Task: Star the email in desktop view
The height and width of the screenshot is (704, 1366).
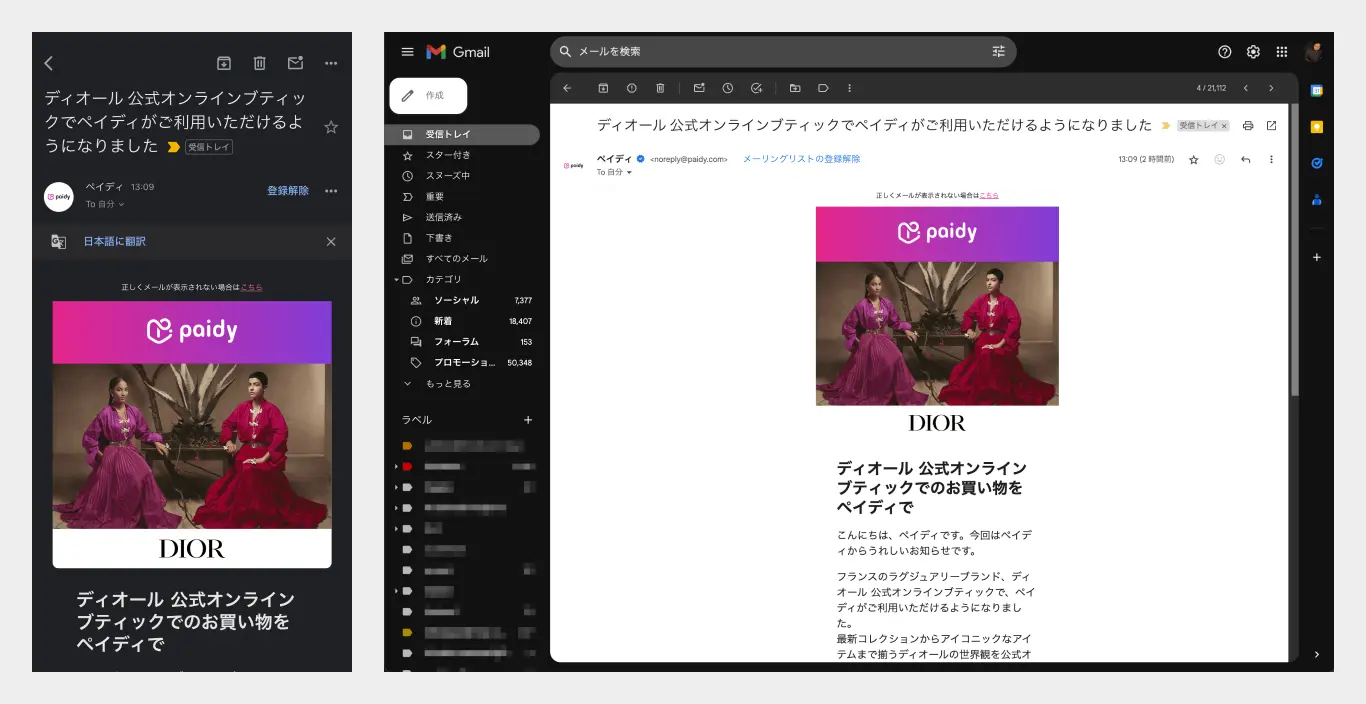Action: 1193,159
